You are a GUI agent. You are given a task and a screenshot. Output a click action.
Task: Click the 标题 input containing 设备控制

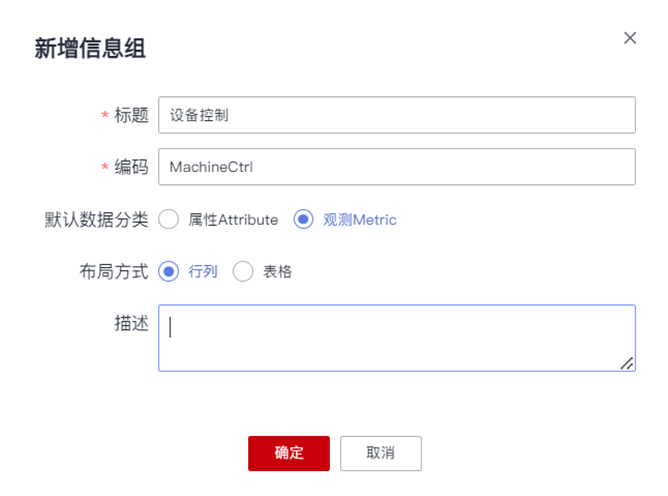396,115
